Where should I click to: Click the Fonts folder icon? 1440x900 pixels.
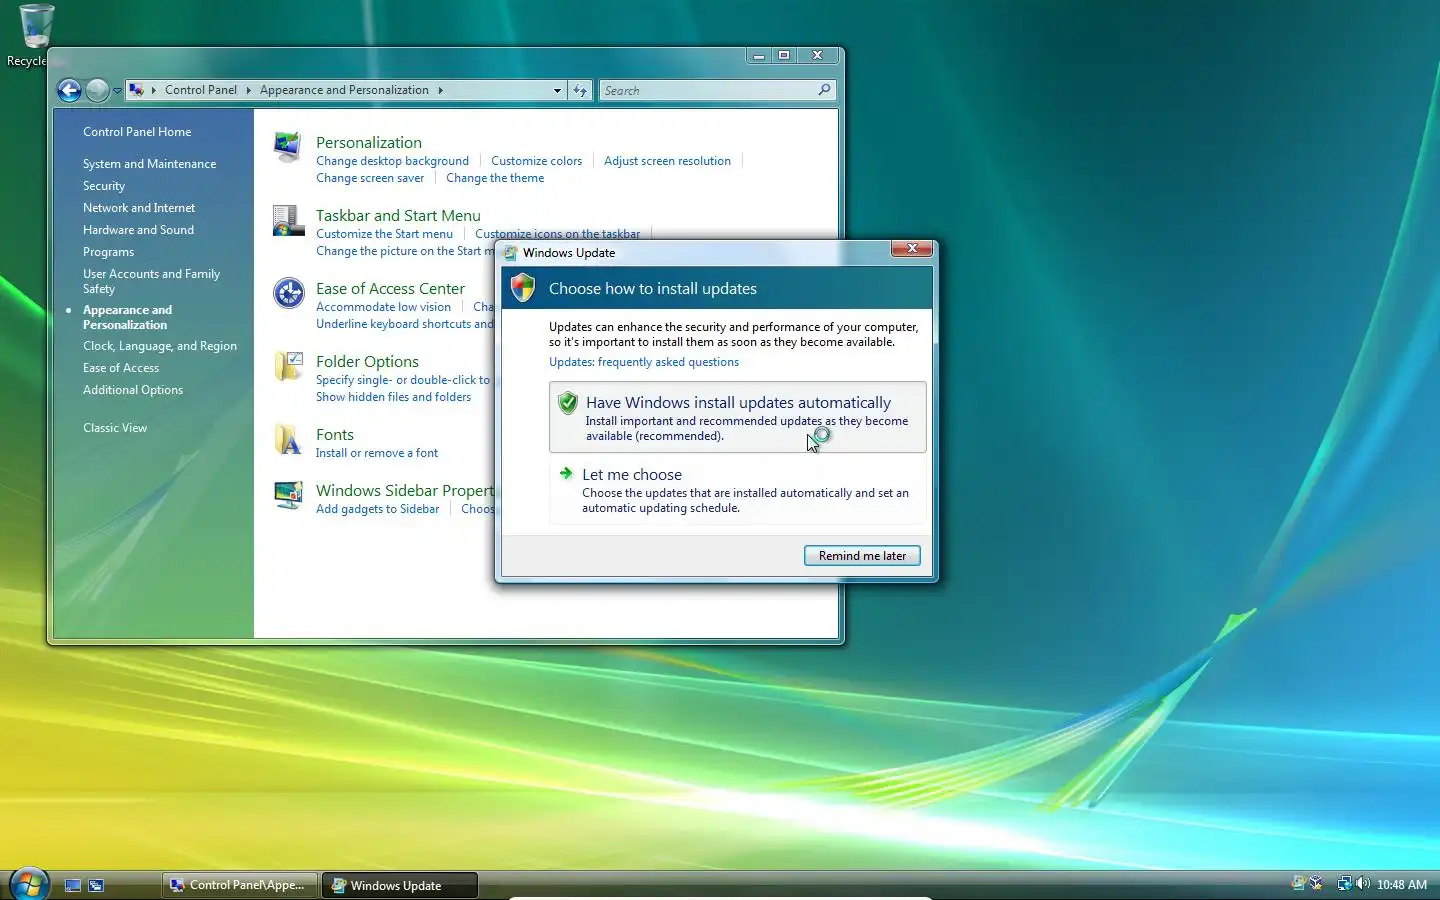point(288,439)
